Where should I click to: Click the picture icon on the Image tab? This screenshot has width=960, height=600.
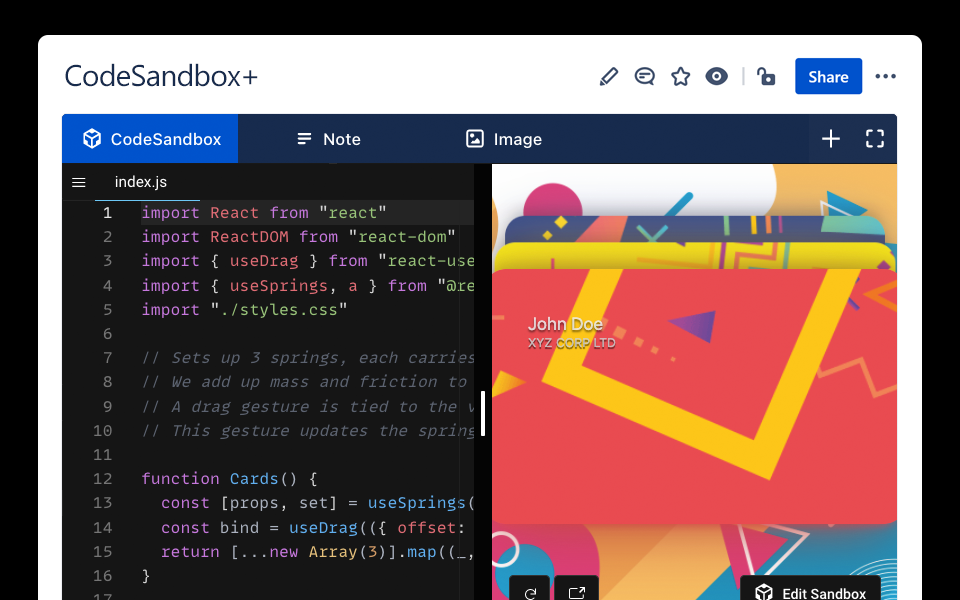(x=474, y=139)
